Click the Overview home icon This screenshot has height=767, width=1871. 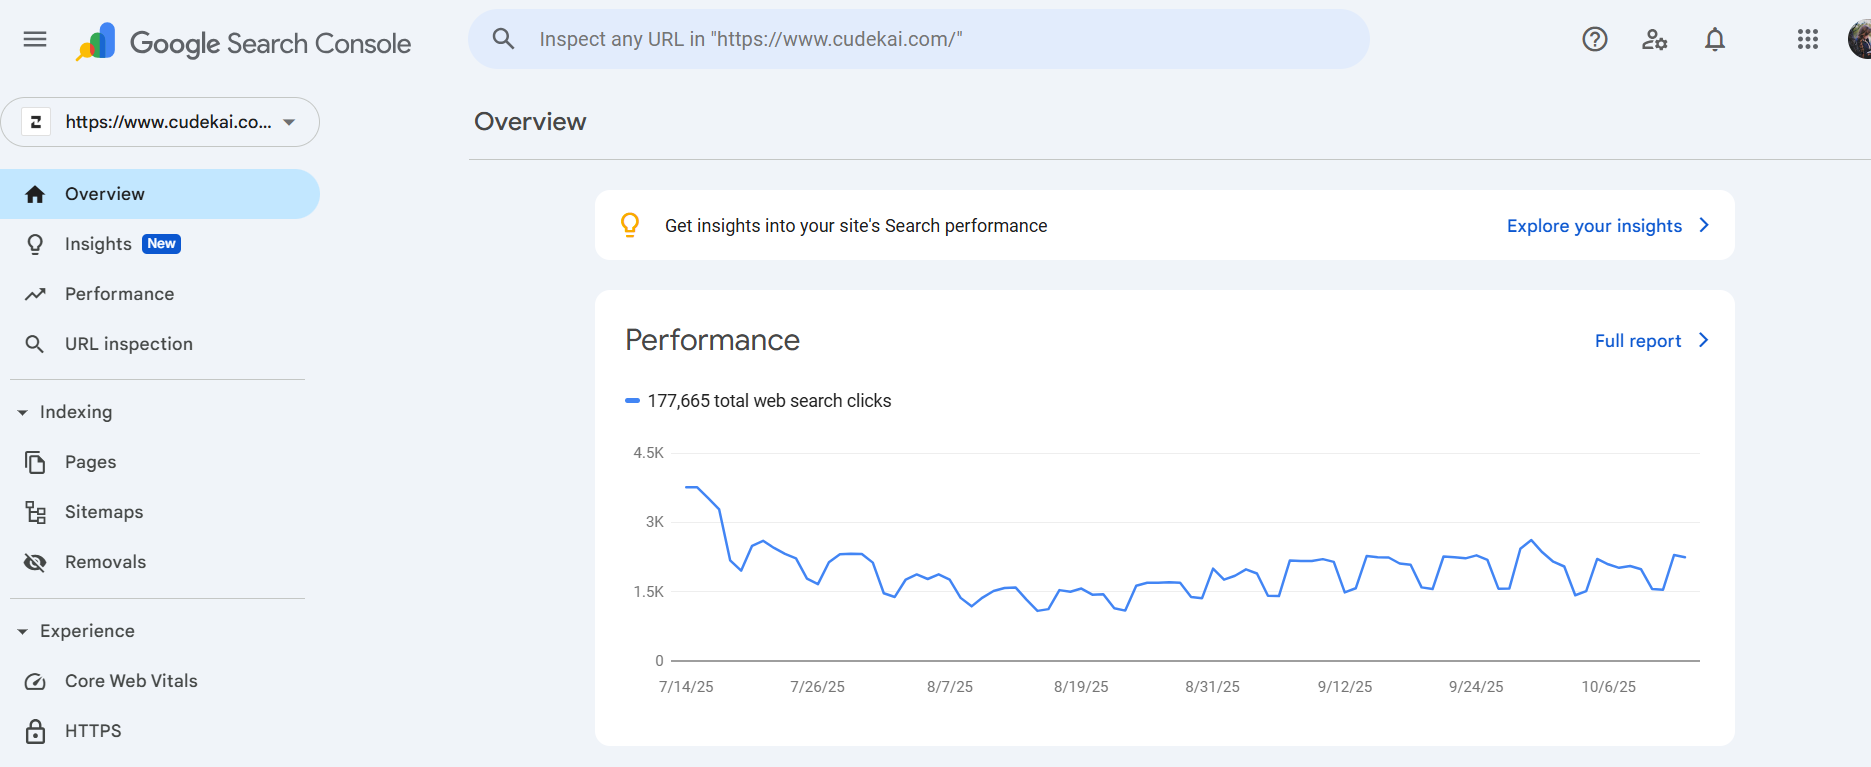click(35, 194)
